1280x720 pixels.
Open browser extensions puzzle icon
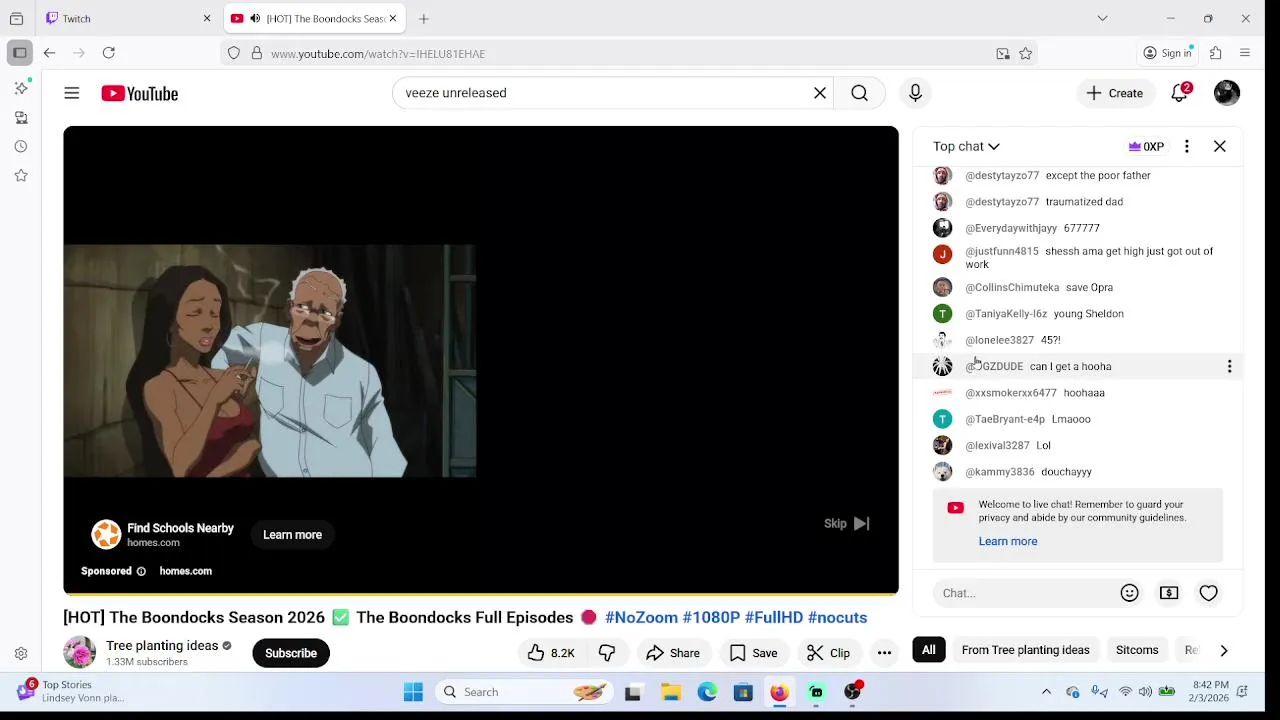1216,53
